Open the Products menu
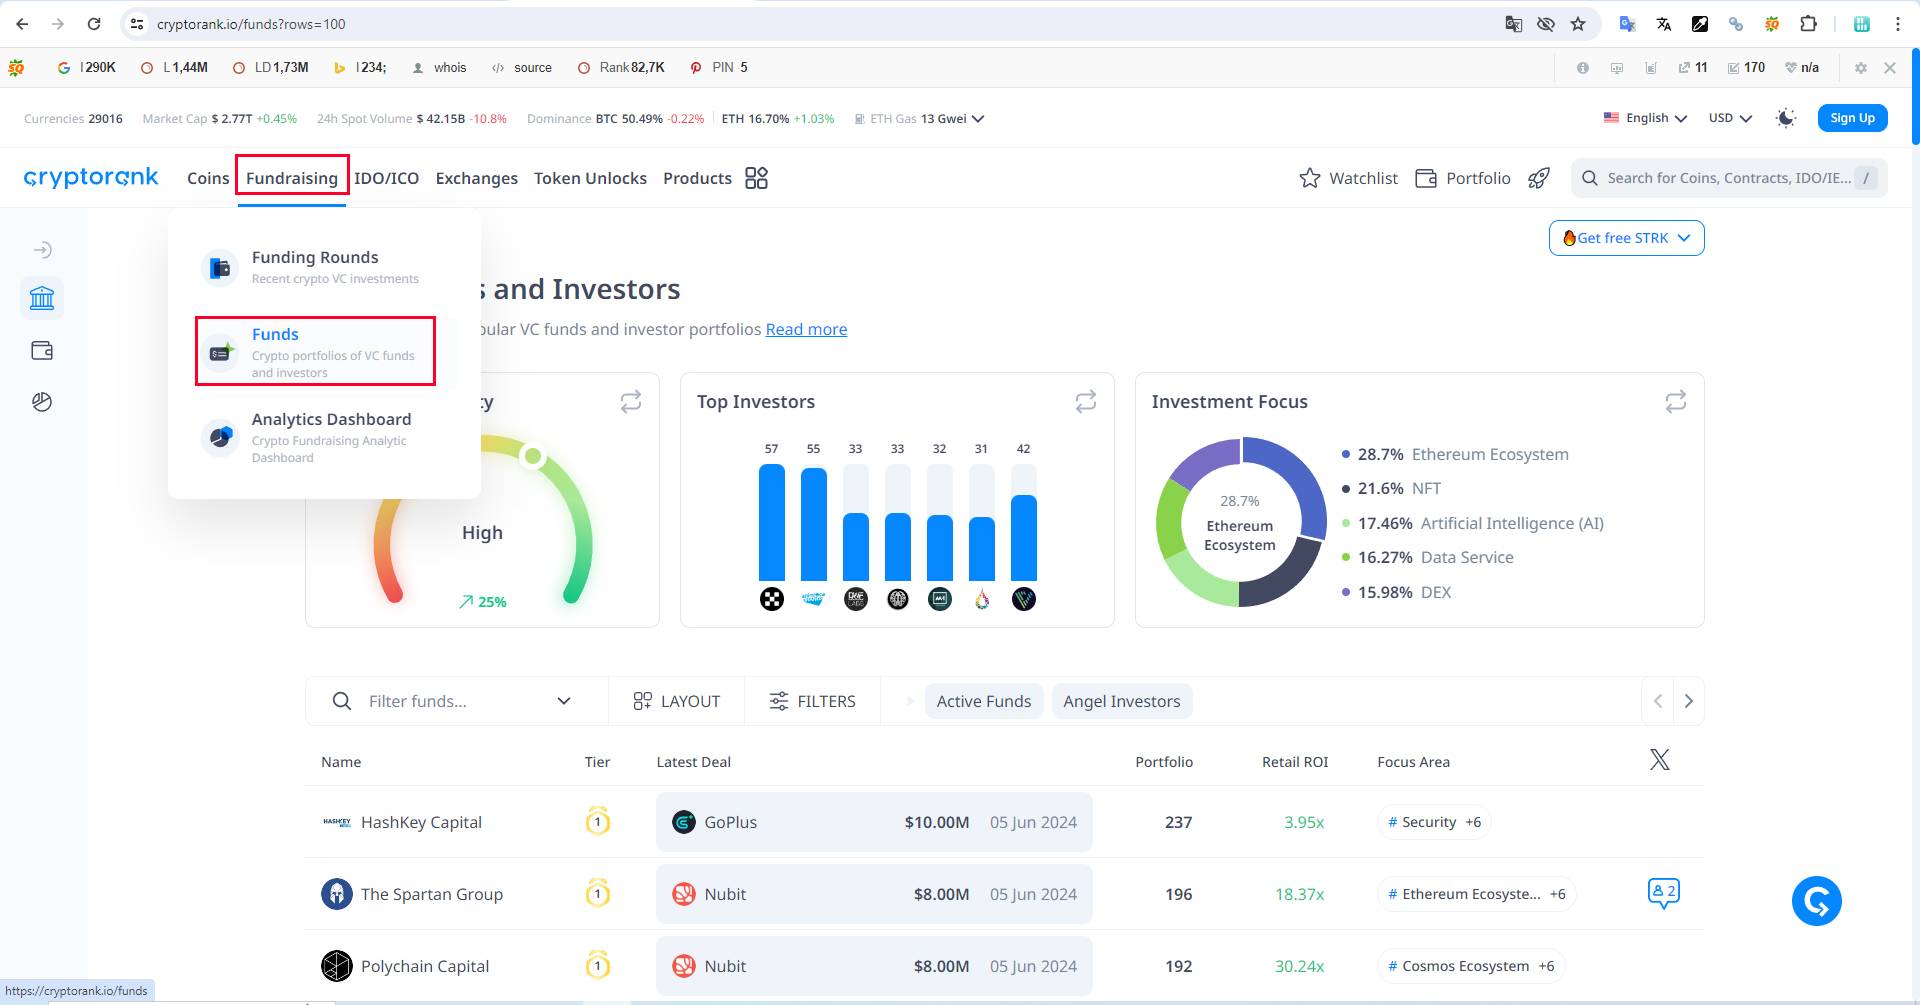The image size is (1920, 1005). (x=697, y=178)
